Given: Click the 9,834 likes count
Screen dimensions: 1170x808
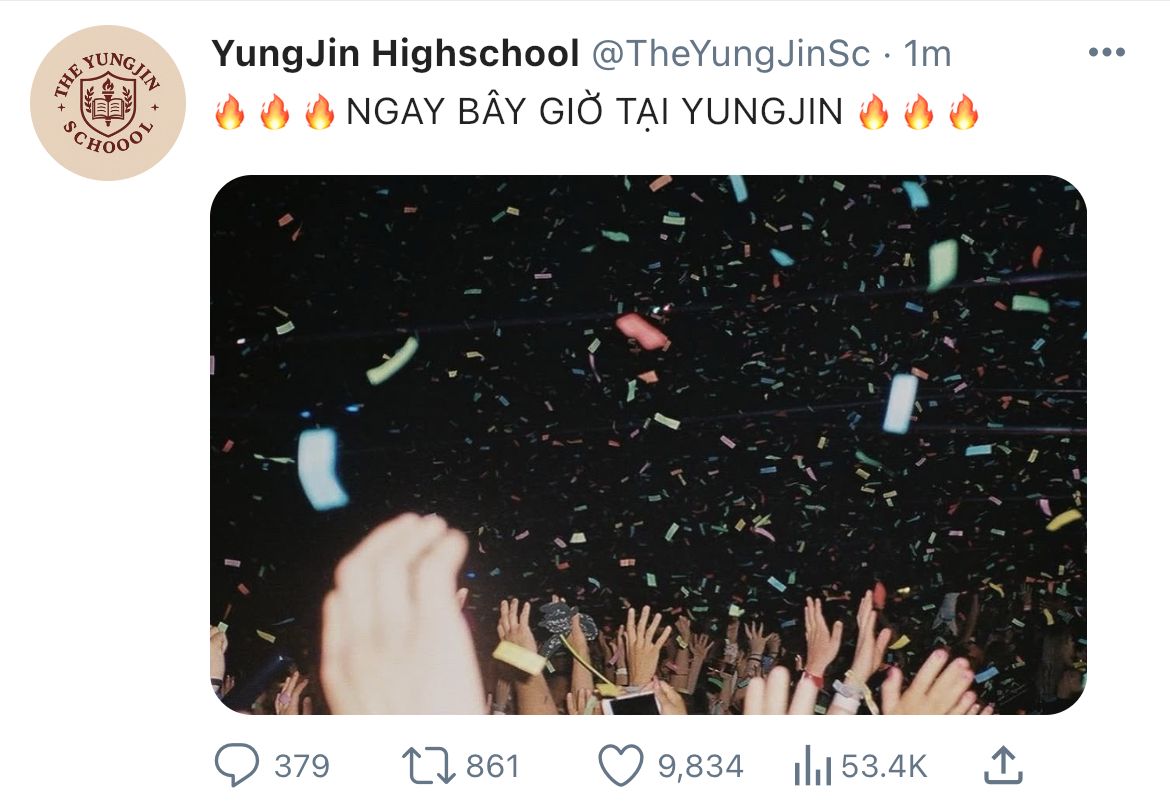Looking at the screenshot, I should pyautogui.click(x=700, y=766).
